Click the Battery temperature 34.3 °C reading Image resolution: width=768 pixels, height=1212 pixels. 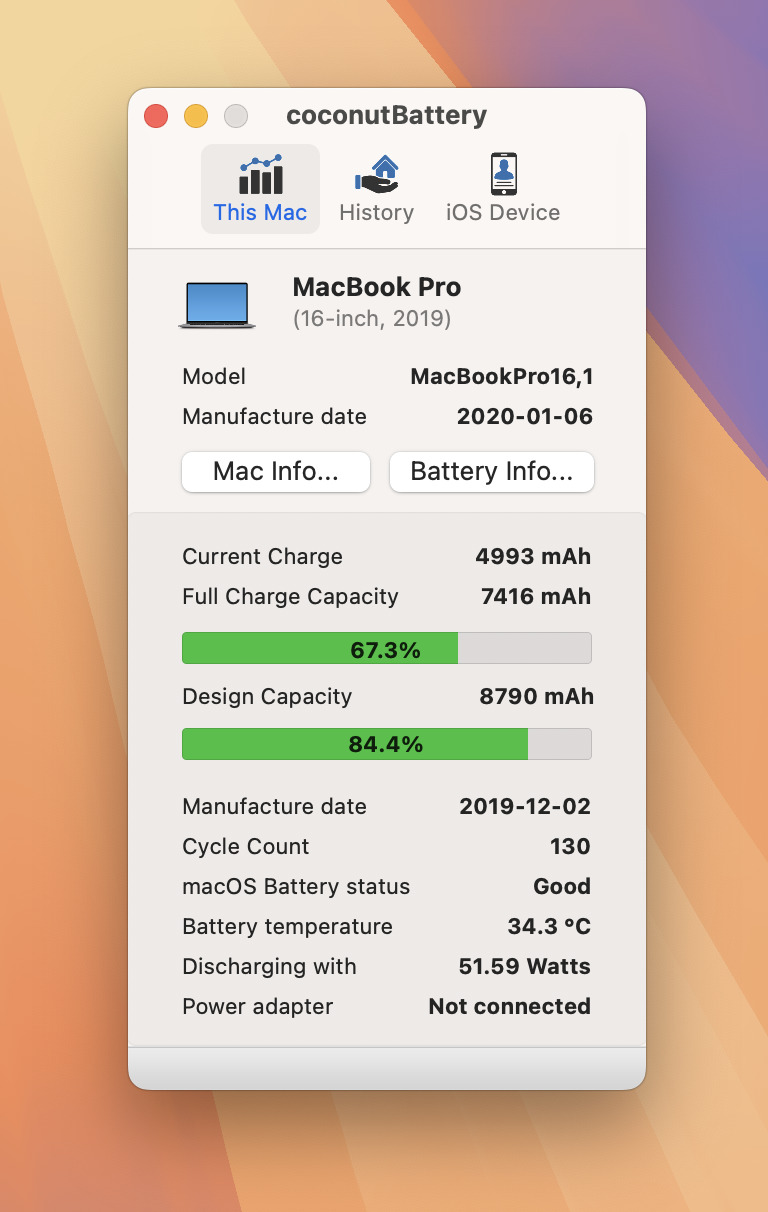[549, 927]
